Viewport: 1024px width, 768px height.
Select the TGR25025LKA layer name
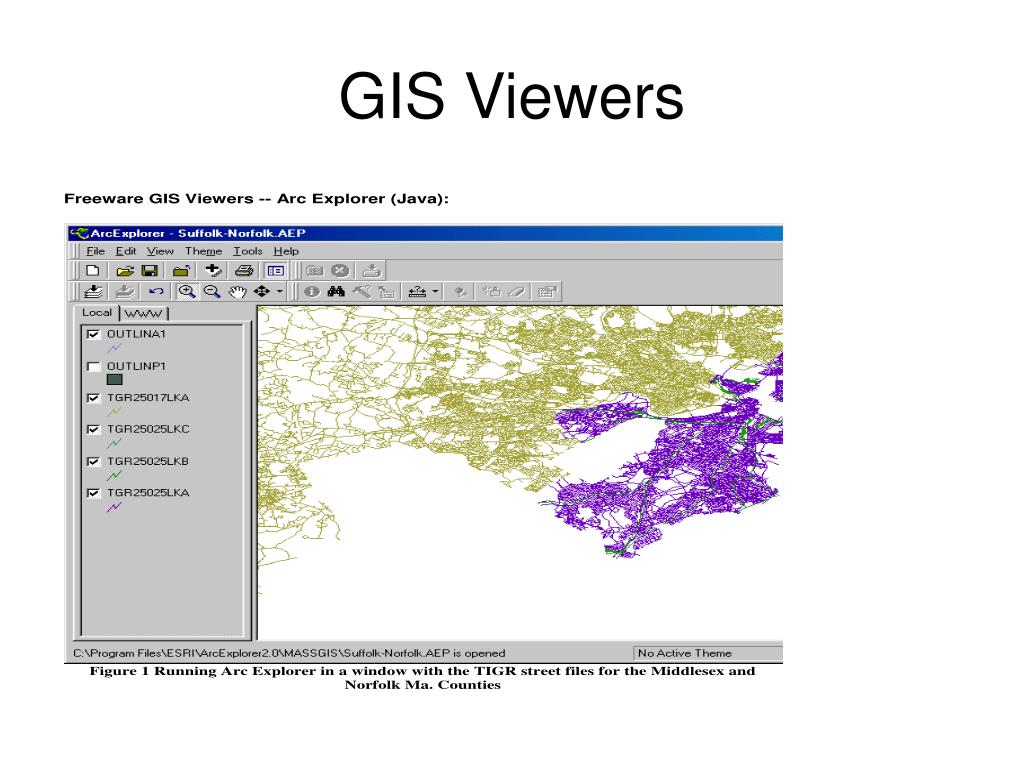pos(148,492)
